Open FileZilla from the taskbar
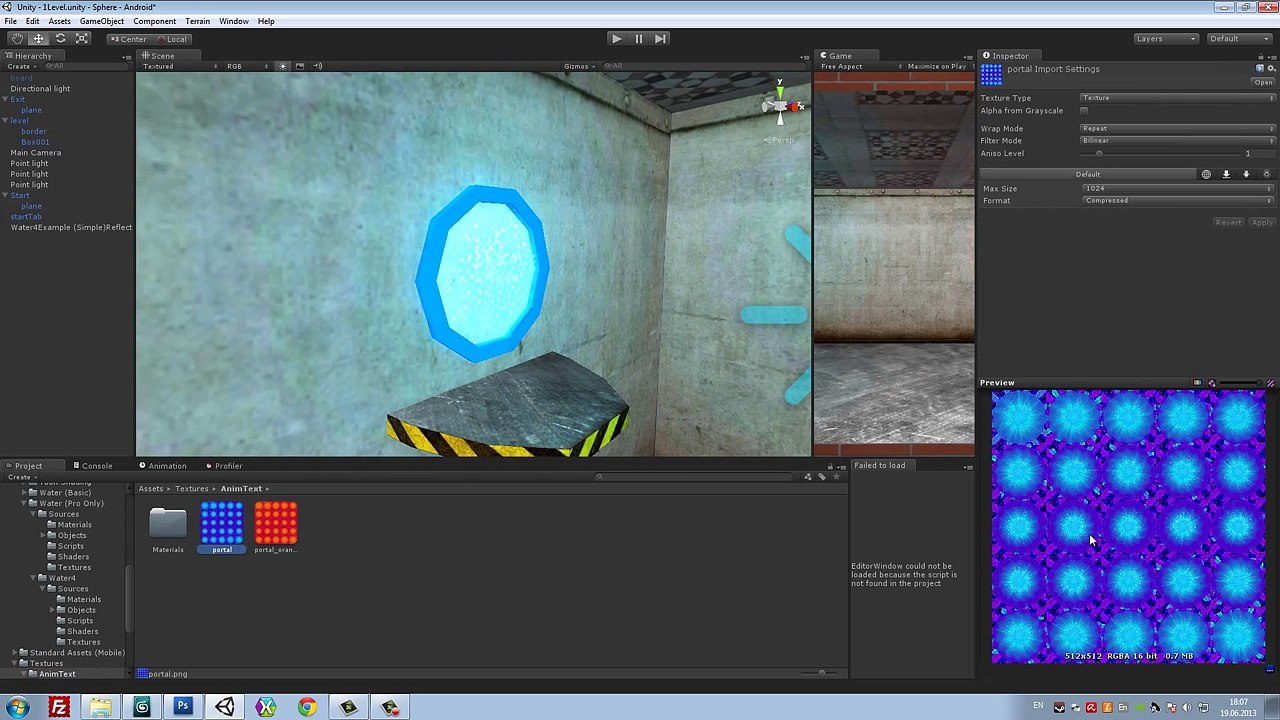The image size is (1280, 720). [59, 707]
